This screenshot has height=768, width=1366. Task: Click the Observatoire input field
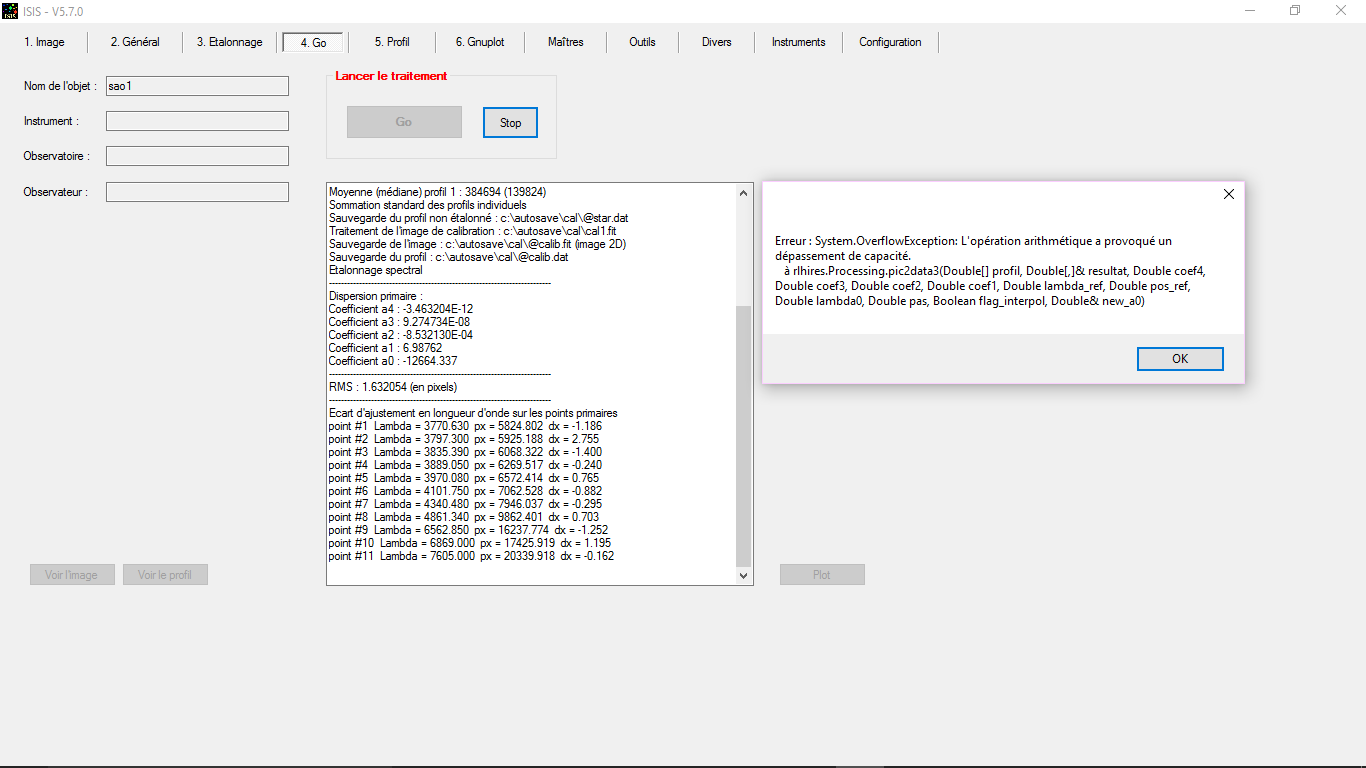pos(197,156)
